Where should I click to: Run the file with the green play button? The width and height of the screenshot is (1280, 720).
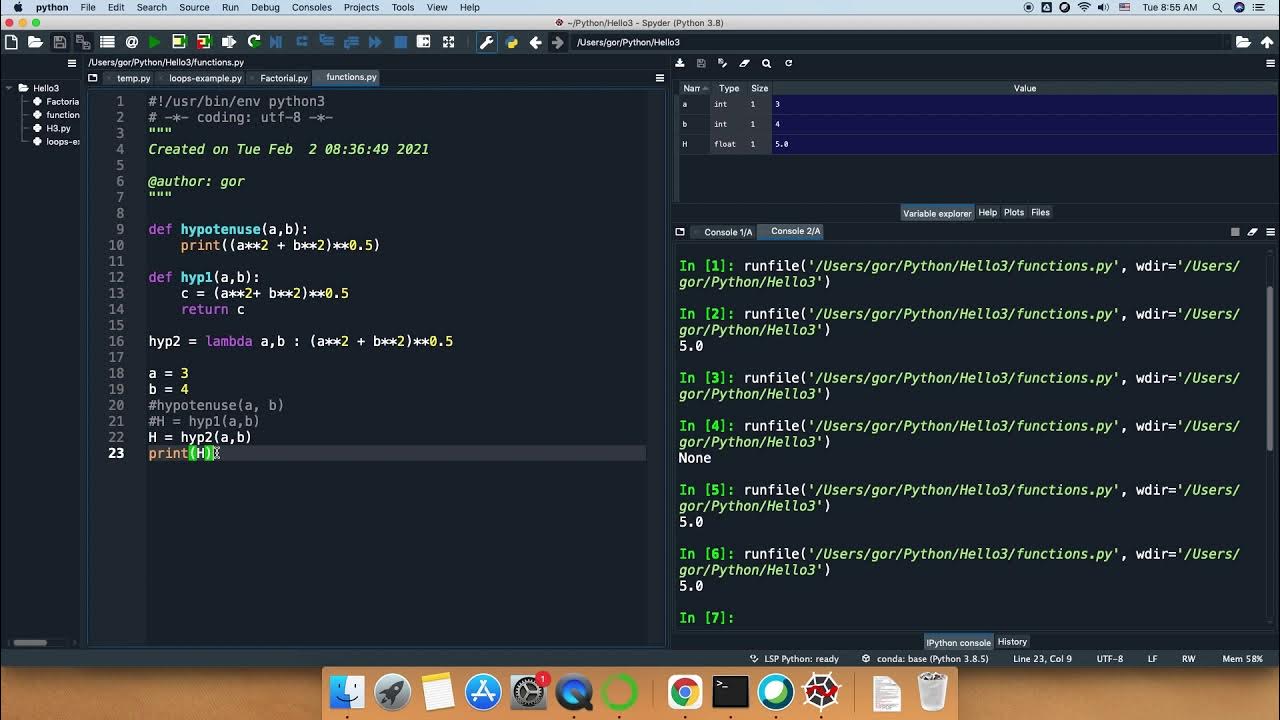[x=154, y=42]
